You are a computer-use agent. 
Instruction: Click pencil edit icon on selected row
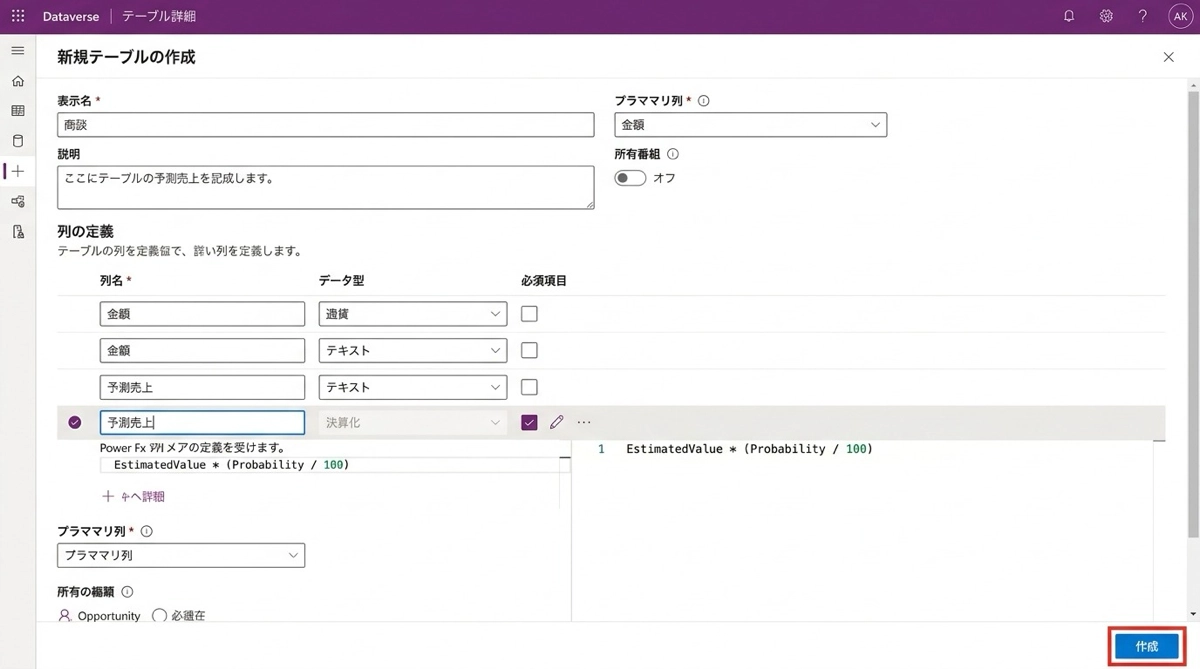[557, 423]
